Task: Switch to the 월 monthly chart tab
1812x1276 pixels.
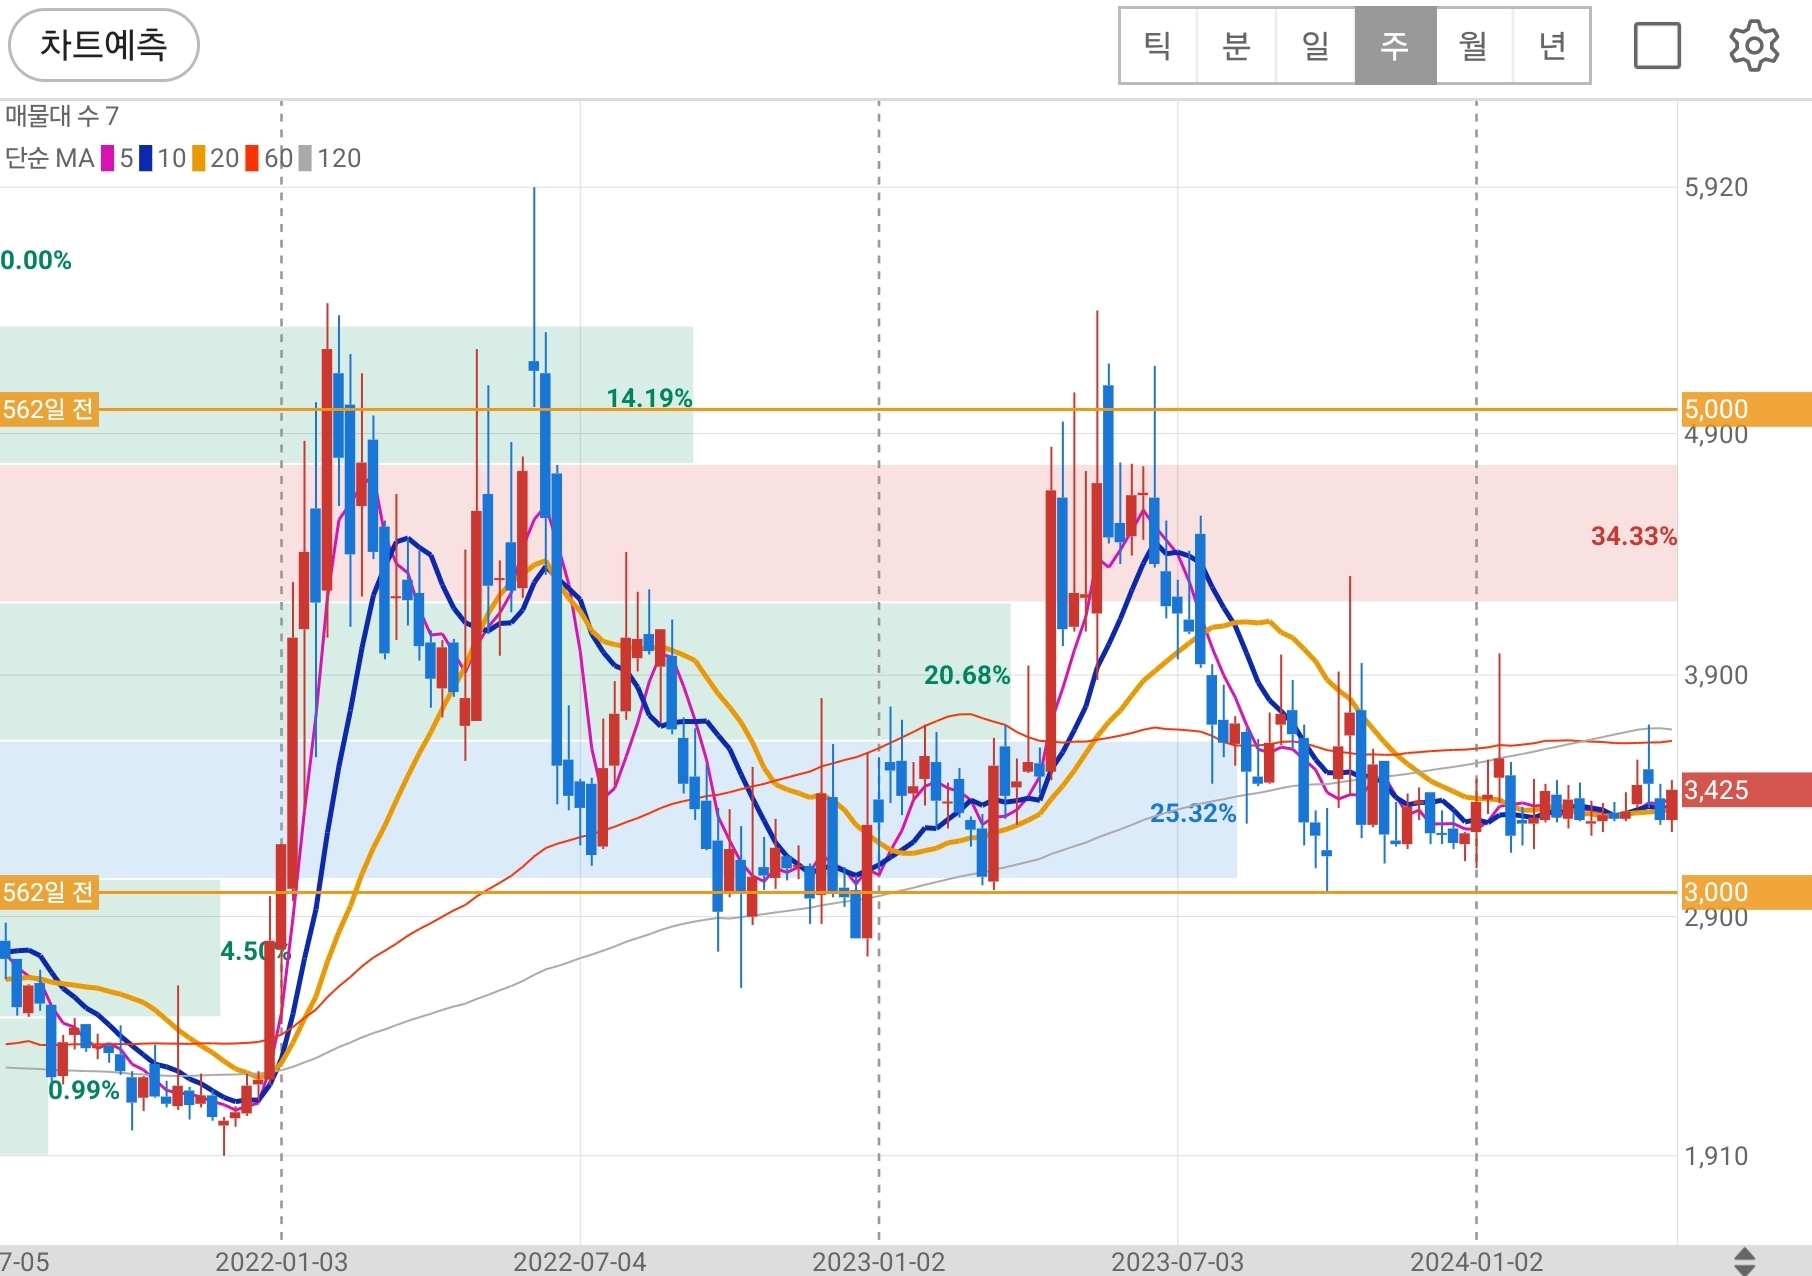Action: (x=1474, y=46)
